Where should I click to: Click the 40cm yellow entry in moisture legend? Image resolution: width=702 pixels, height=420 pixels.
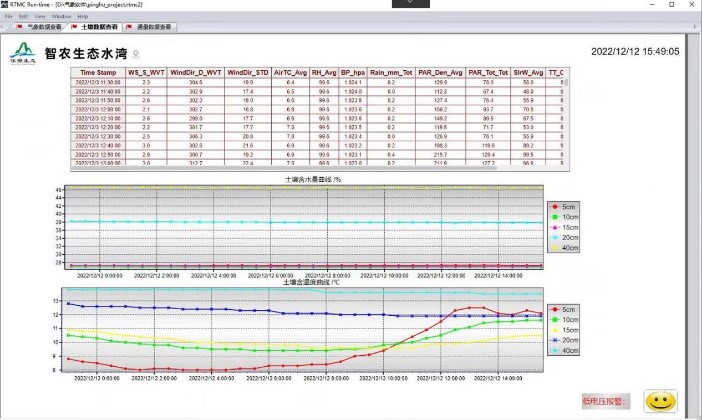[x=564, y=248]
